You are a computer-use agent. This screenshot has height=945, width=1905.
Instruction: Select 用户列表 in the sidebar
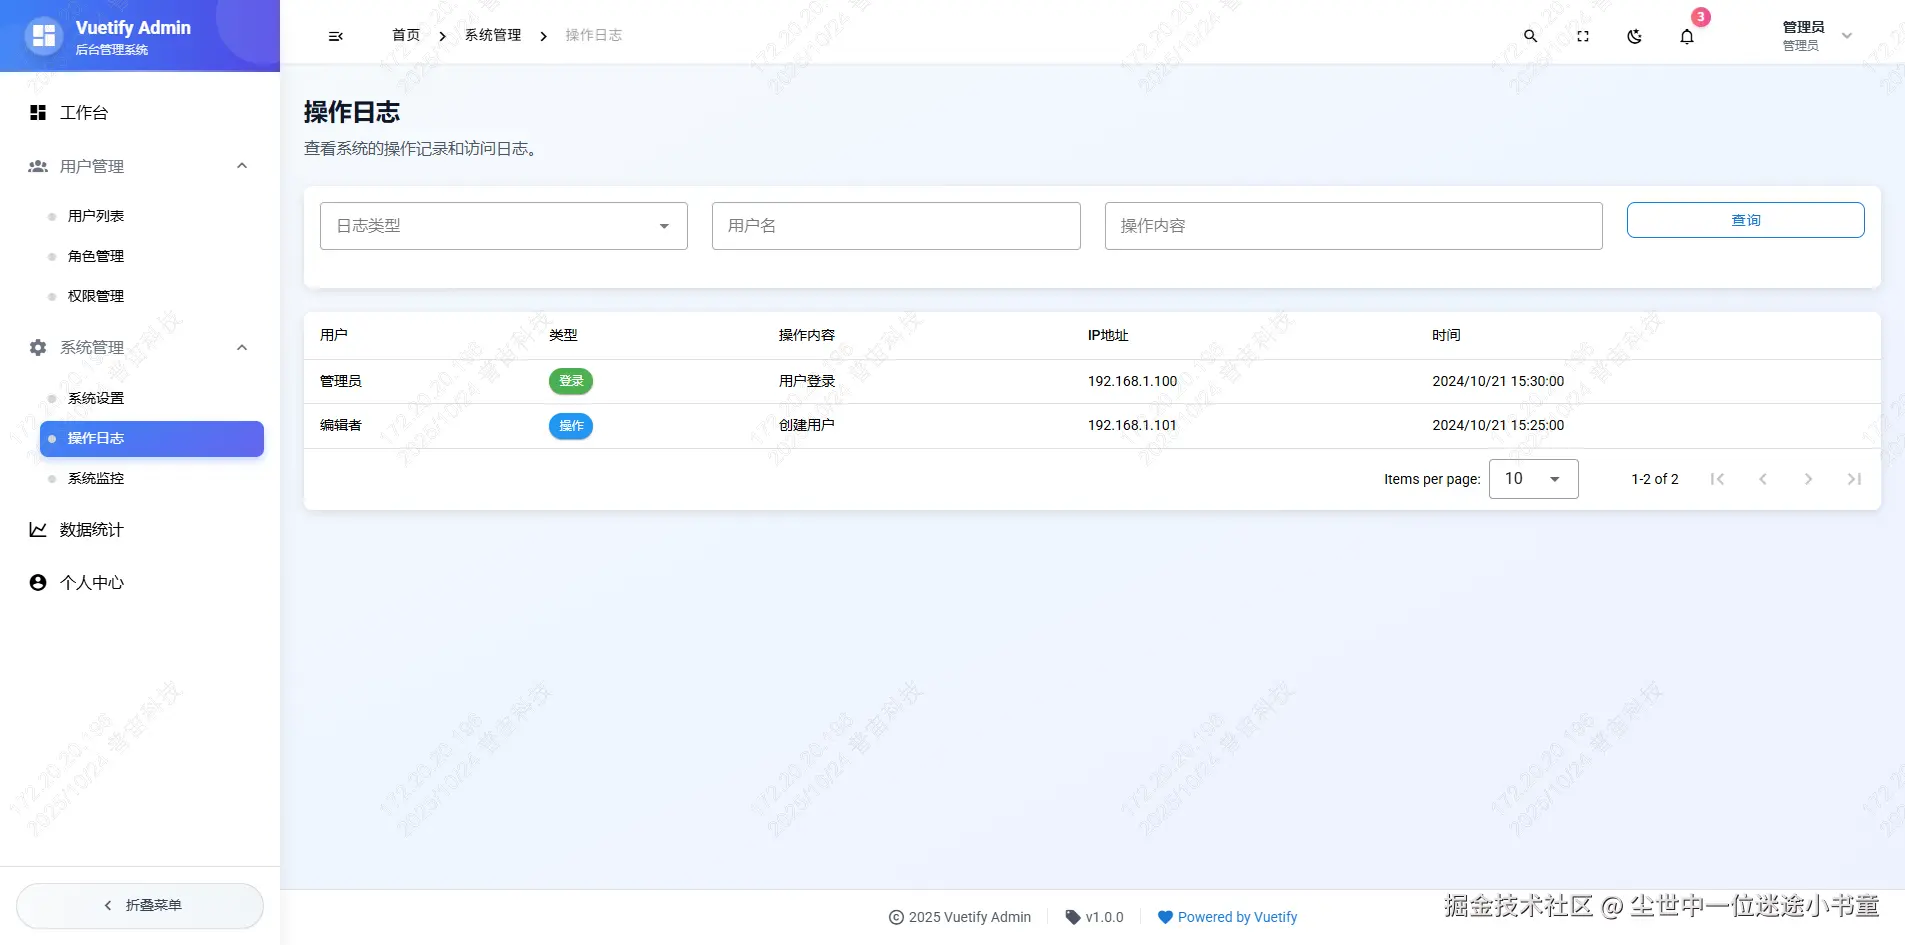[96, 215]
